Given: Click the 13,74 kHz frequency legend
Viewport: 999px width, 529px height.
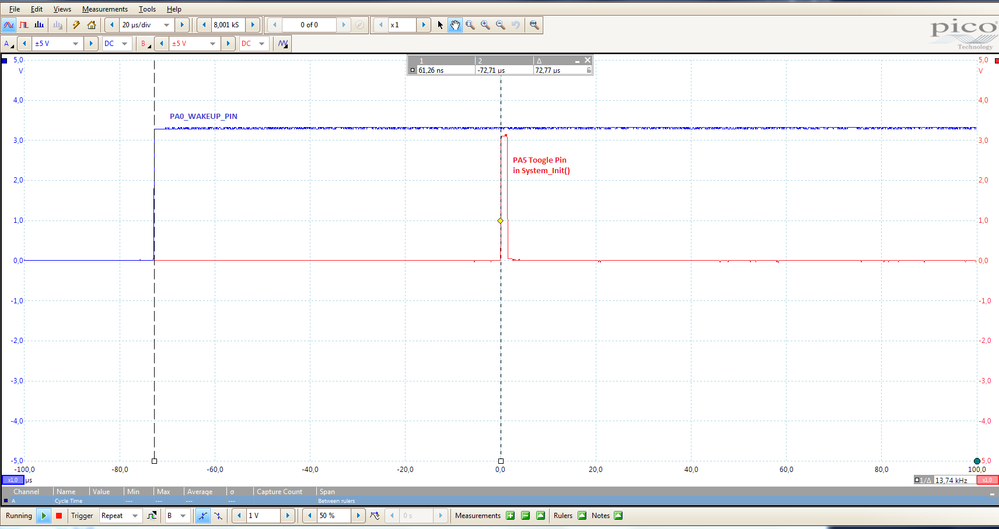Looking at the screenshot, I should (x=944, y=480).
